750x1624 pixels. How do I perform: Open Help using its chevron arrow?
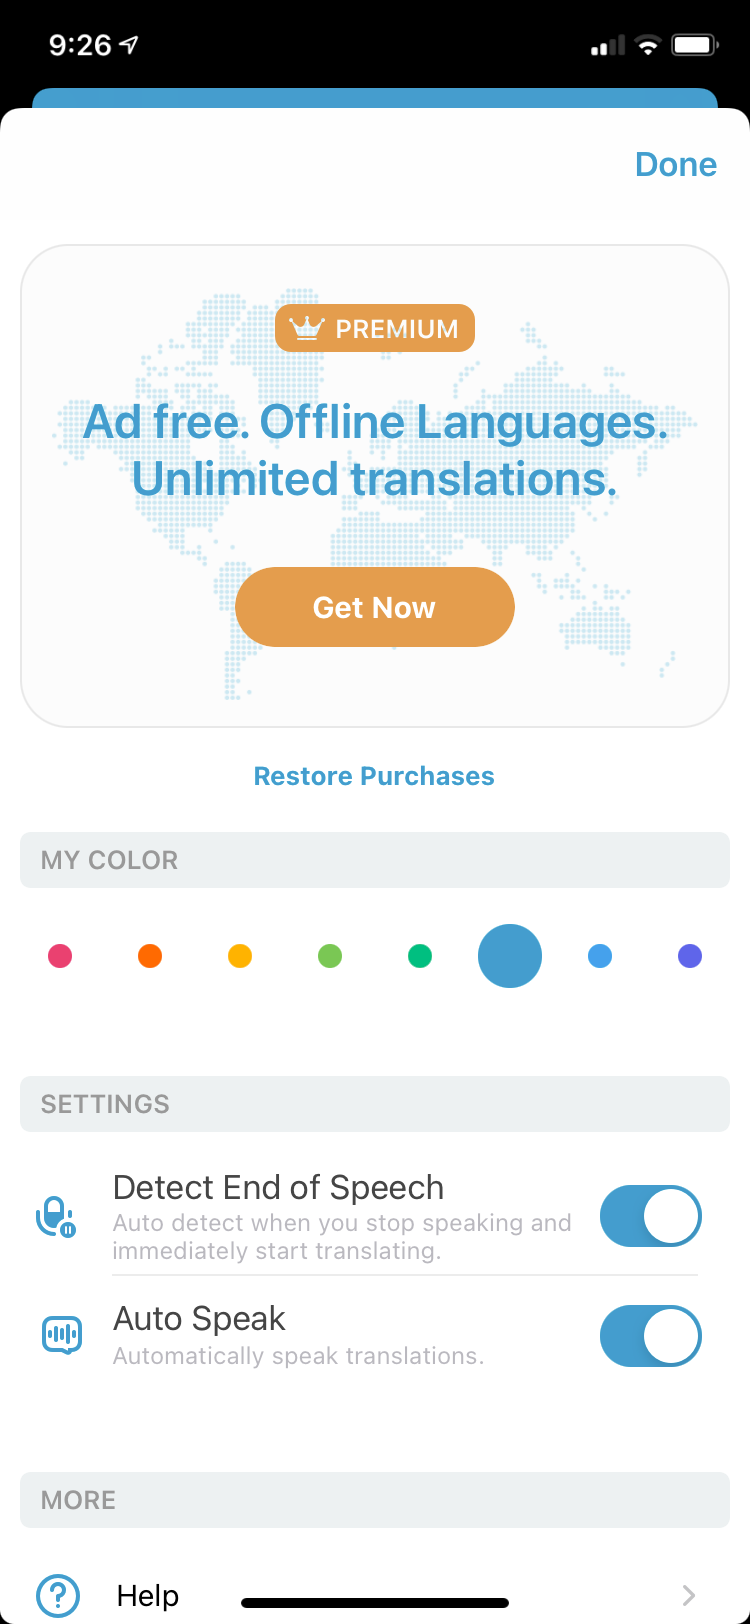[688, 1595]
